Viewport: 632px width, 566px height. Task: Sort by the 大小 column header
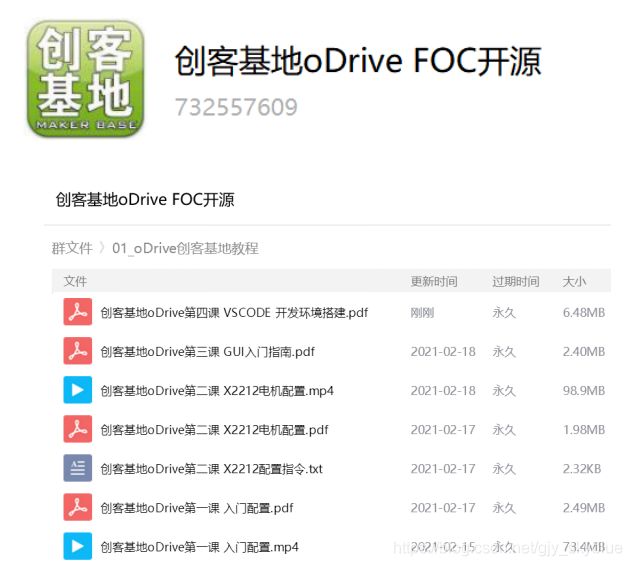[574, 281]
